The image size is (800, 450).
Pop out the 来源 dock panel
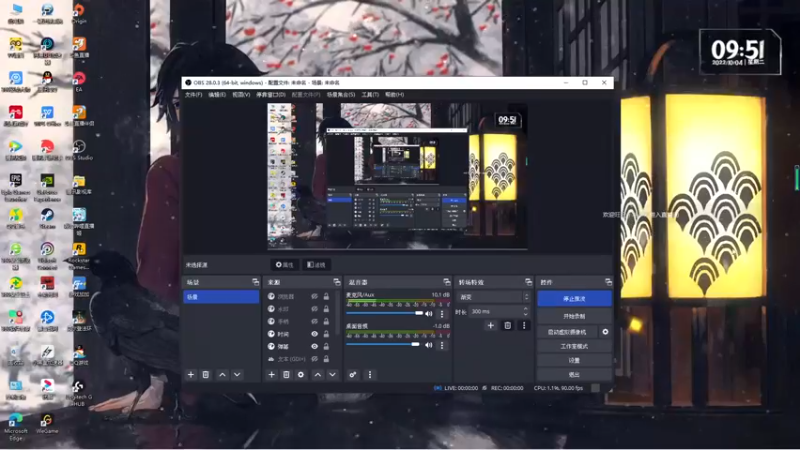click(x=336, y=282)
